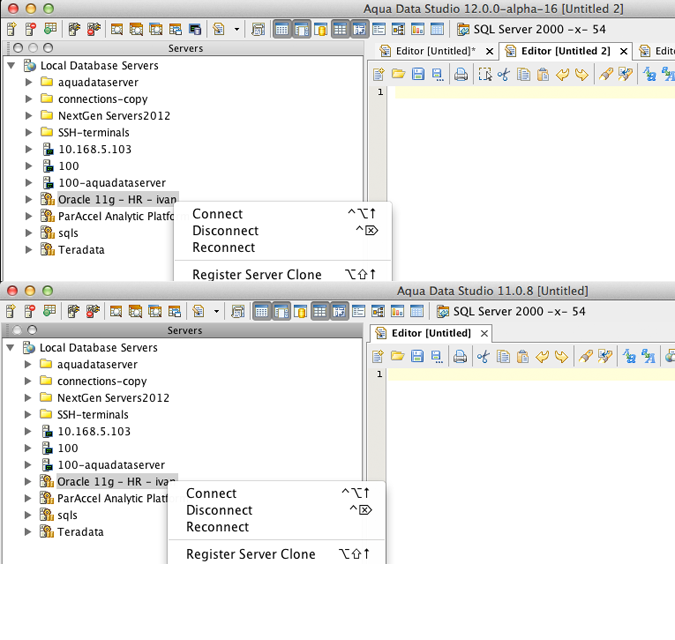Close Editor [Untitled] tab in 11.0.8 window

[x=484, y=334]
